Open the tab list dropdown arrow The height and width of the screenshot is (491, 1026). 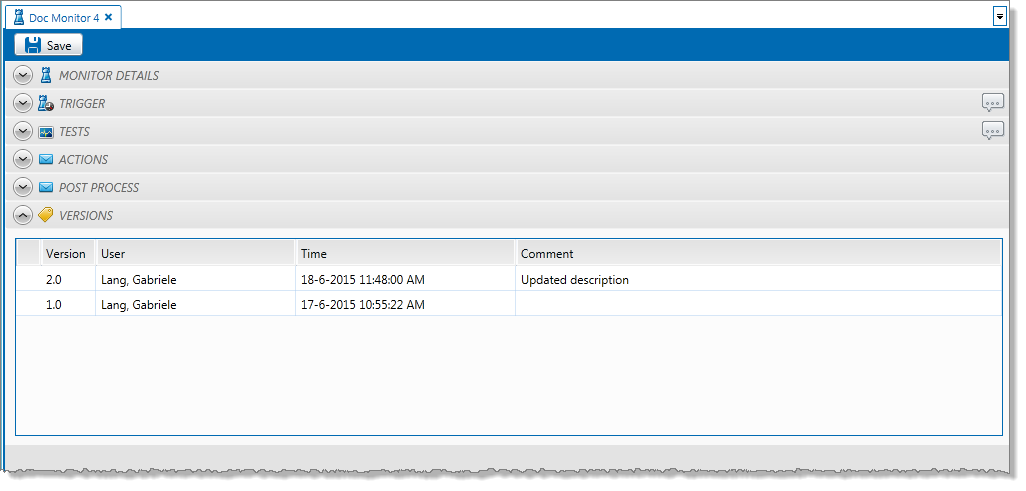pos(999,16)
